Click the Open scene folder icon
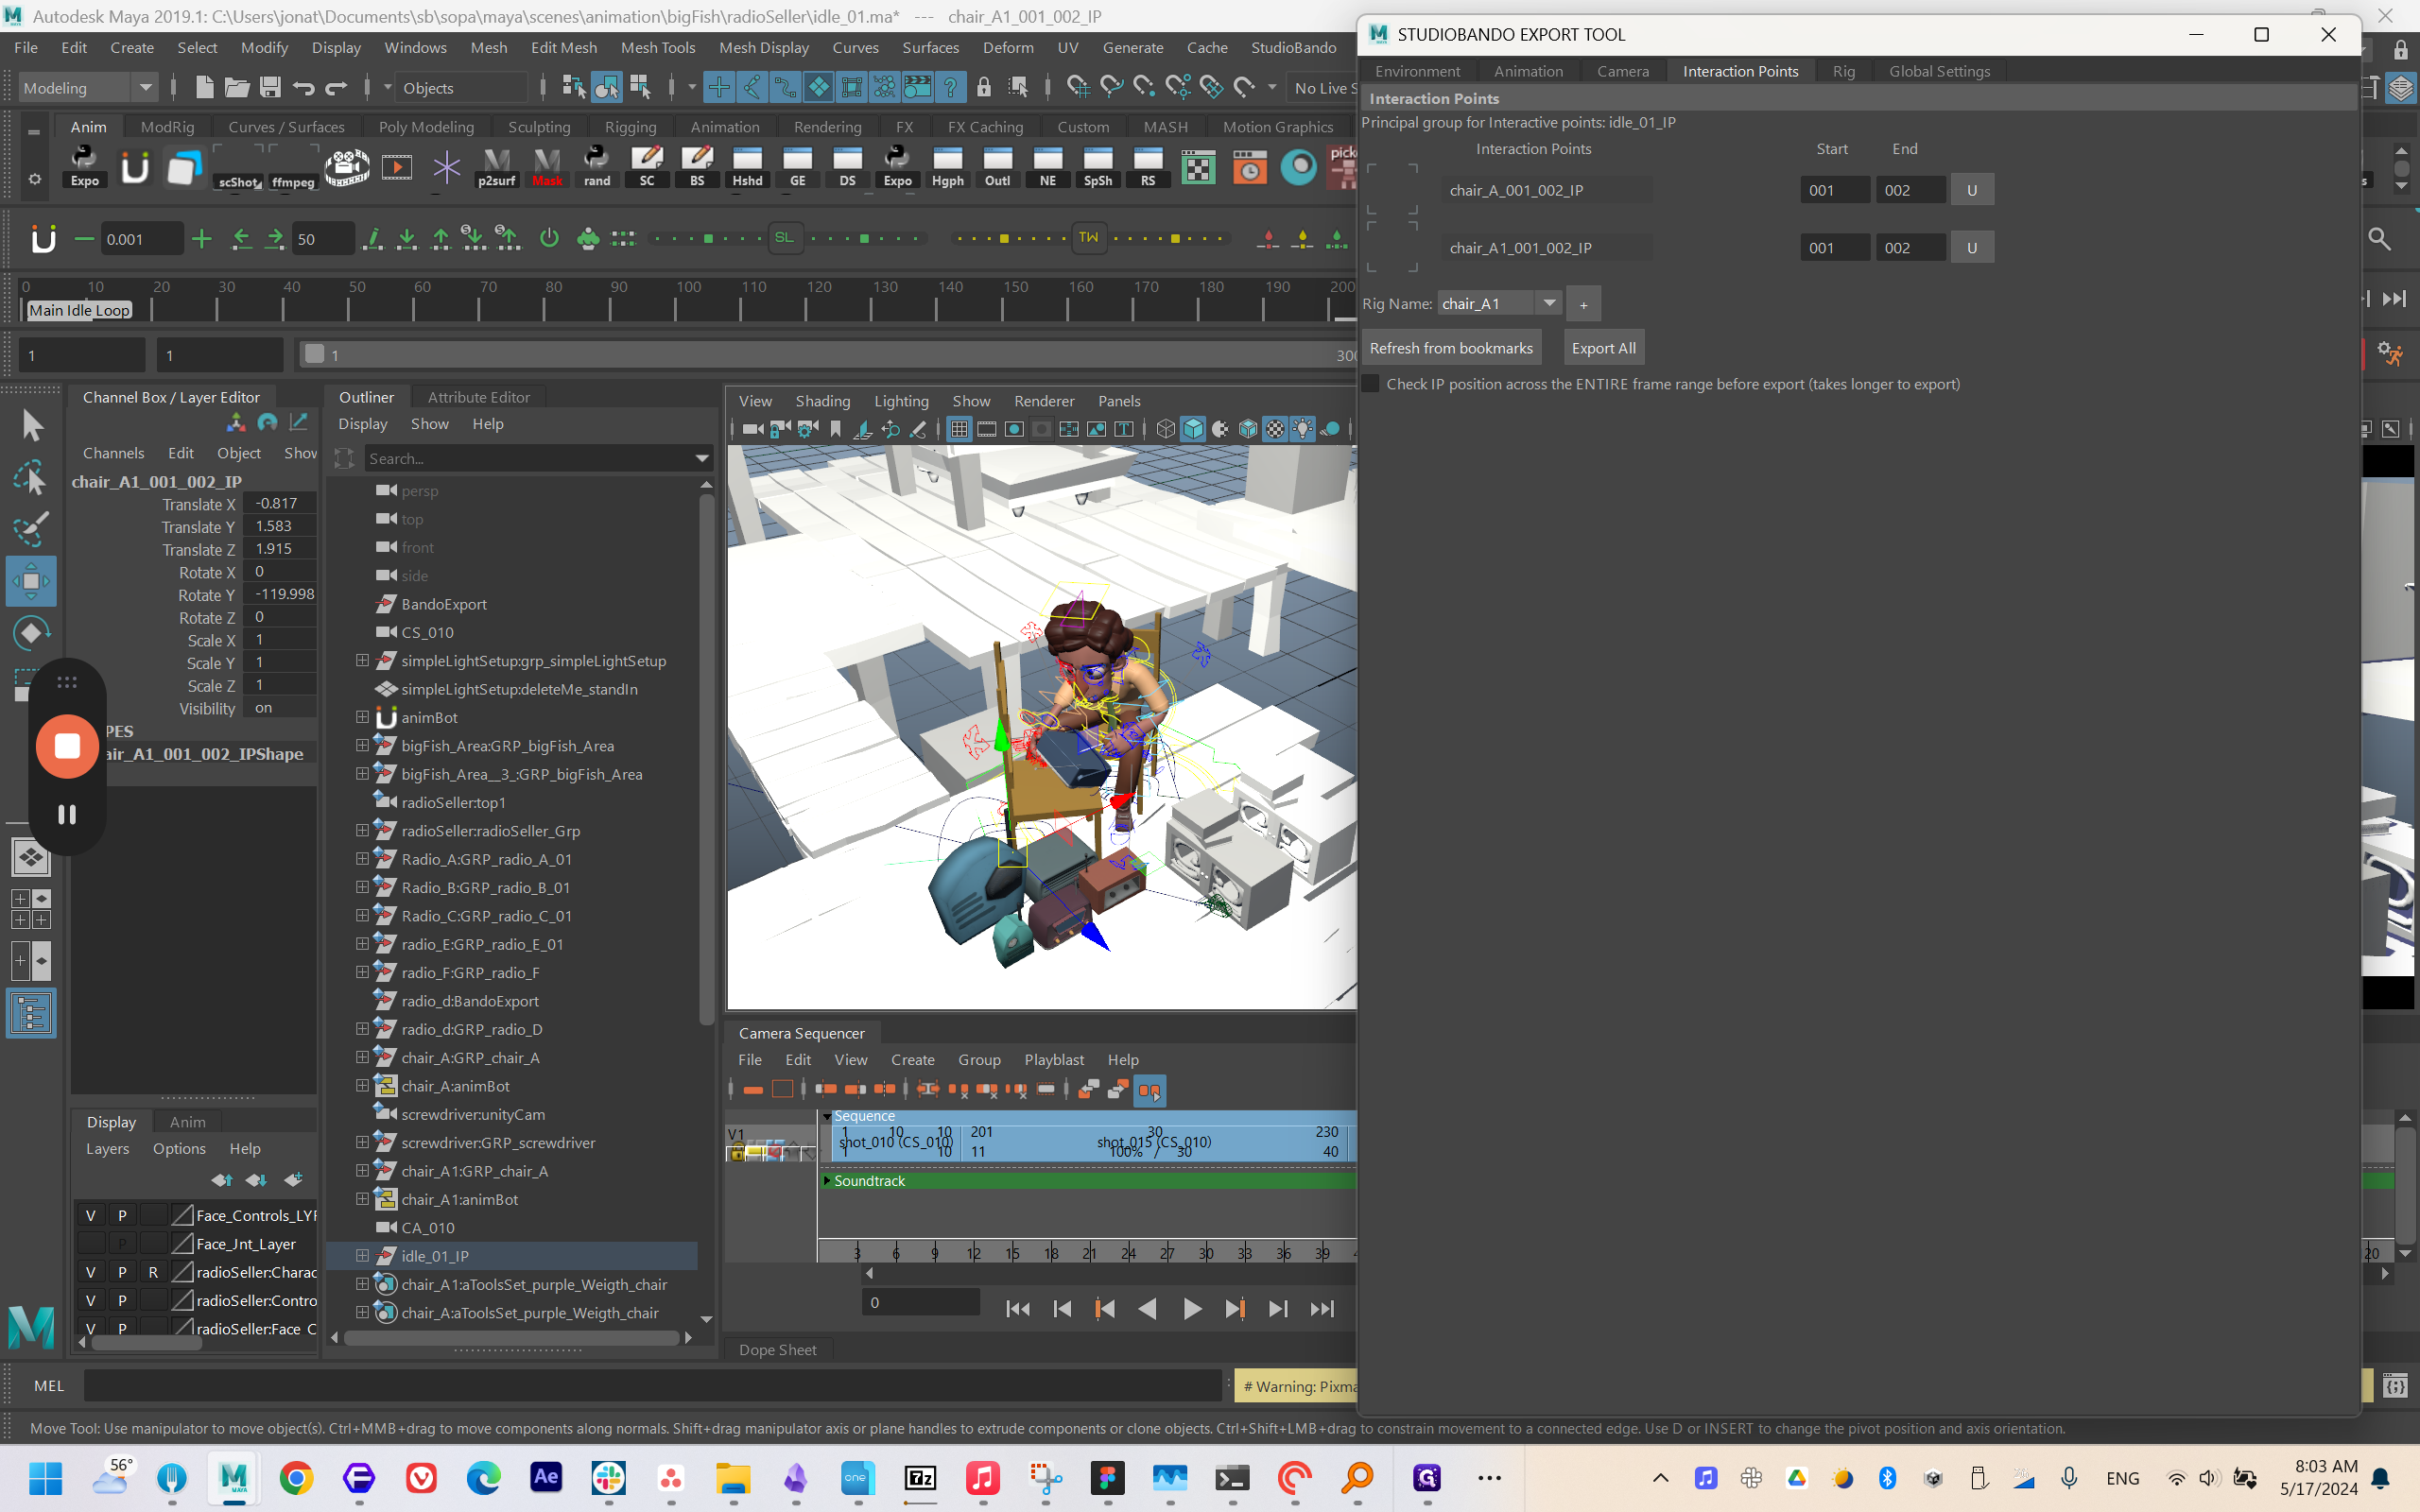The width and height of the screenshot is (2420, 1512). [237, 88]
